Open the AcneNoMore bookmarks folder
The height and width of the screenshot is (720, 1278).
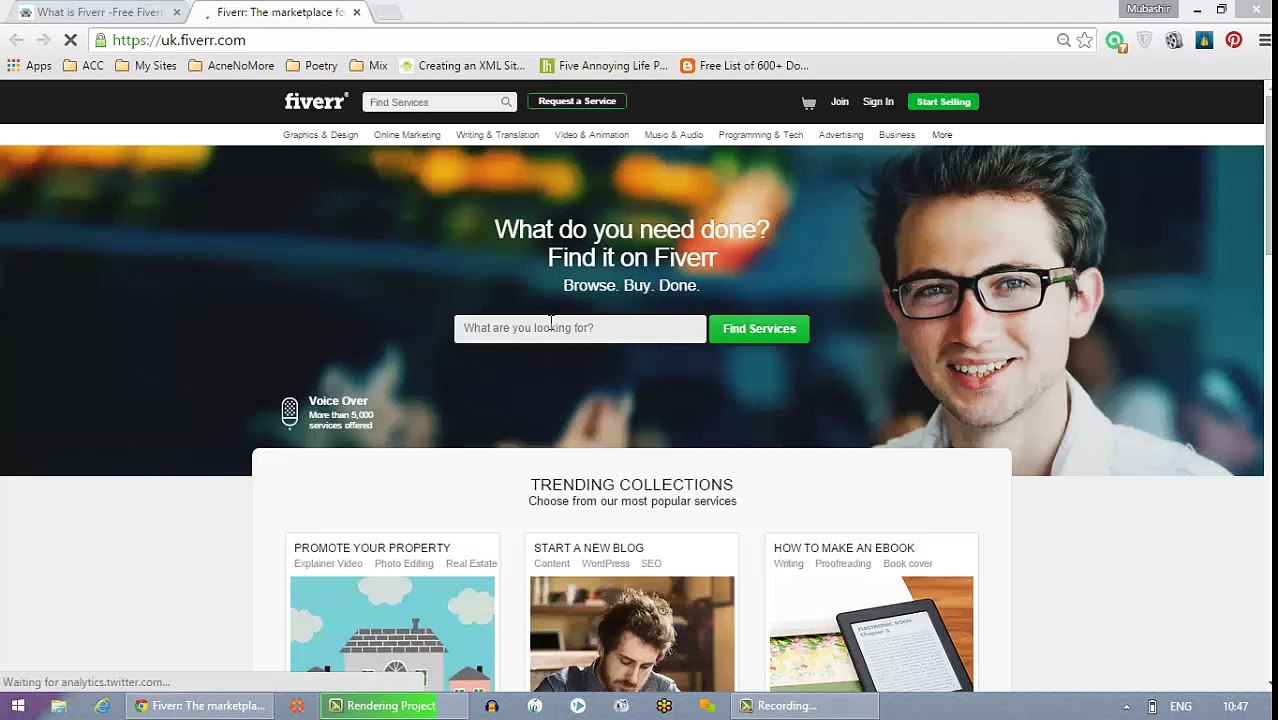point(231,66)
